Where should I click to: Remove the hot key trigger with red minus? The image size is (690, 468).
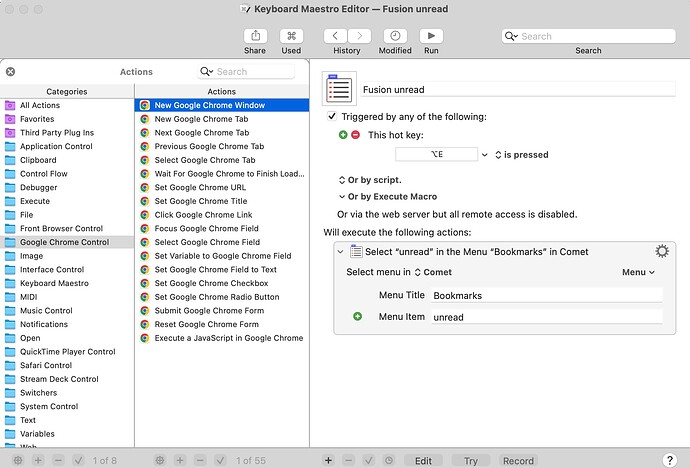pyautogui.click(x=356, y=135)
